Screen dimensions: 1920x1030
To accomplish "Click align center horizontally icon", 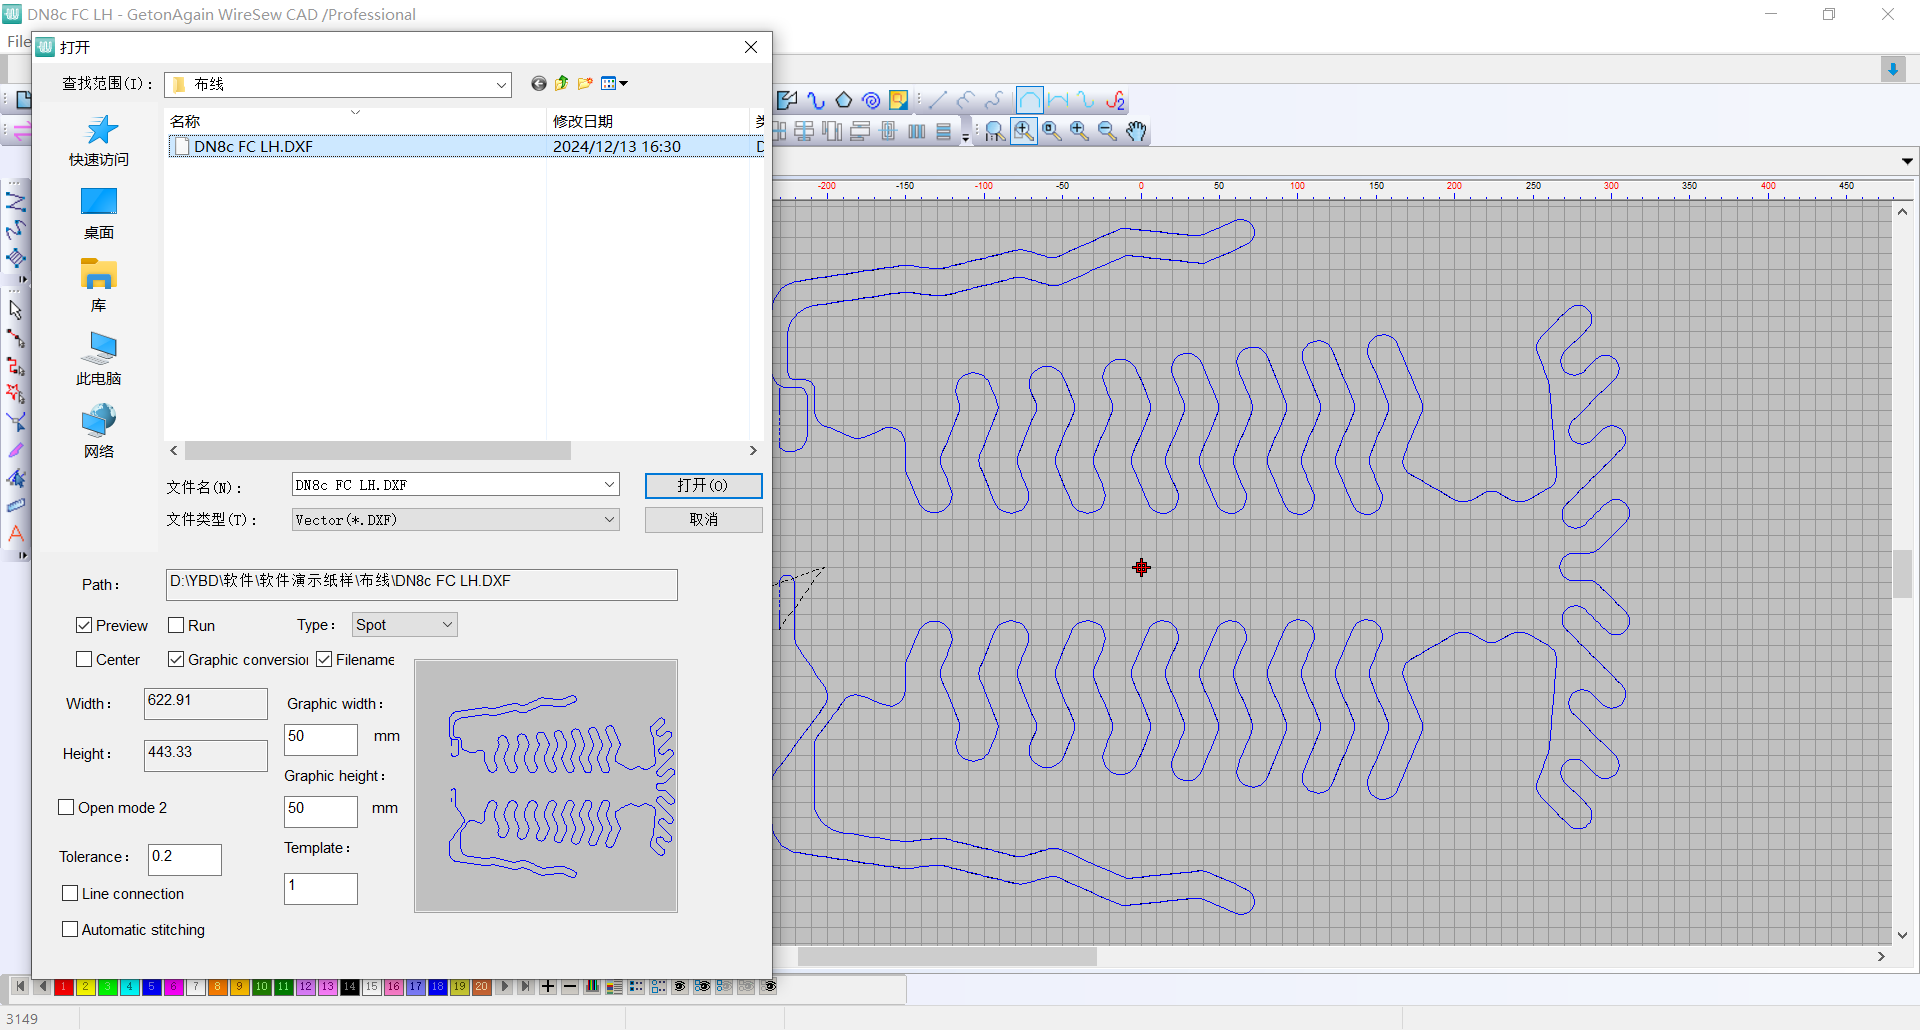I will pyautogui.click(x=804, y=131).
